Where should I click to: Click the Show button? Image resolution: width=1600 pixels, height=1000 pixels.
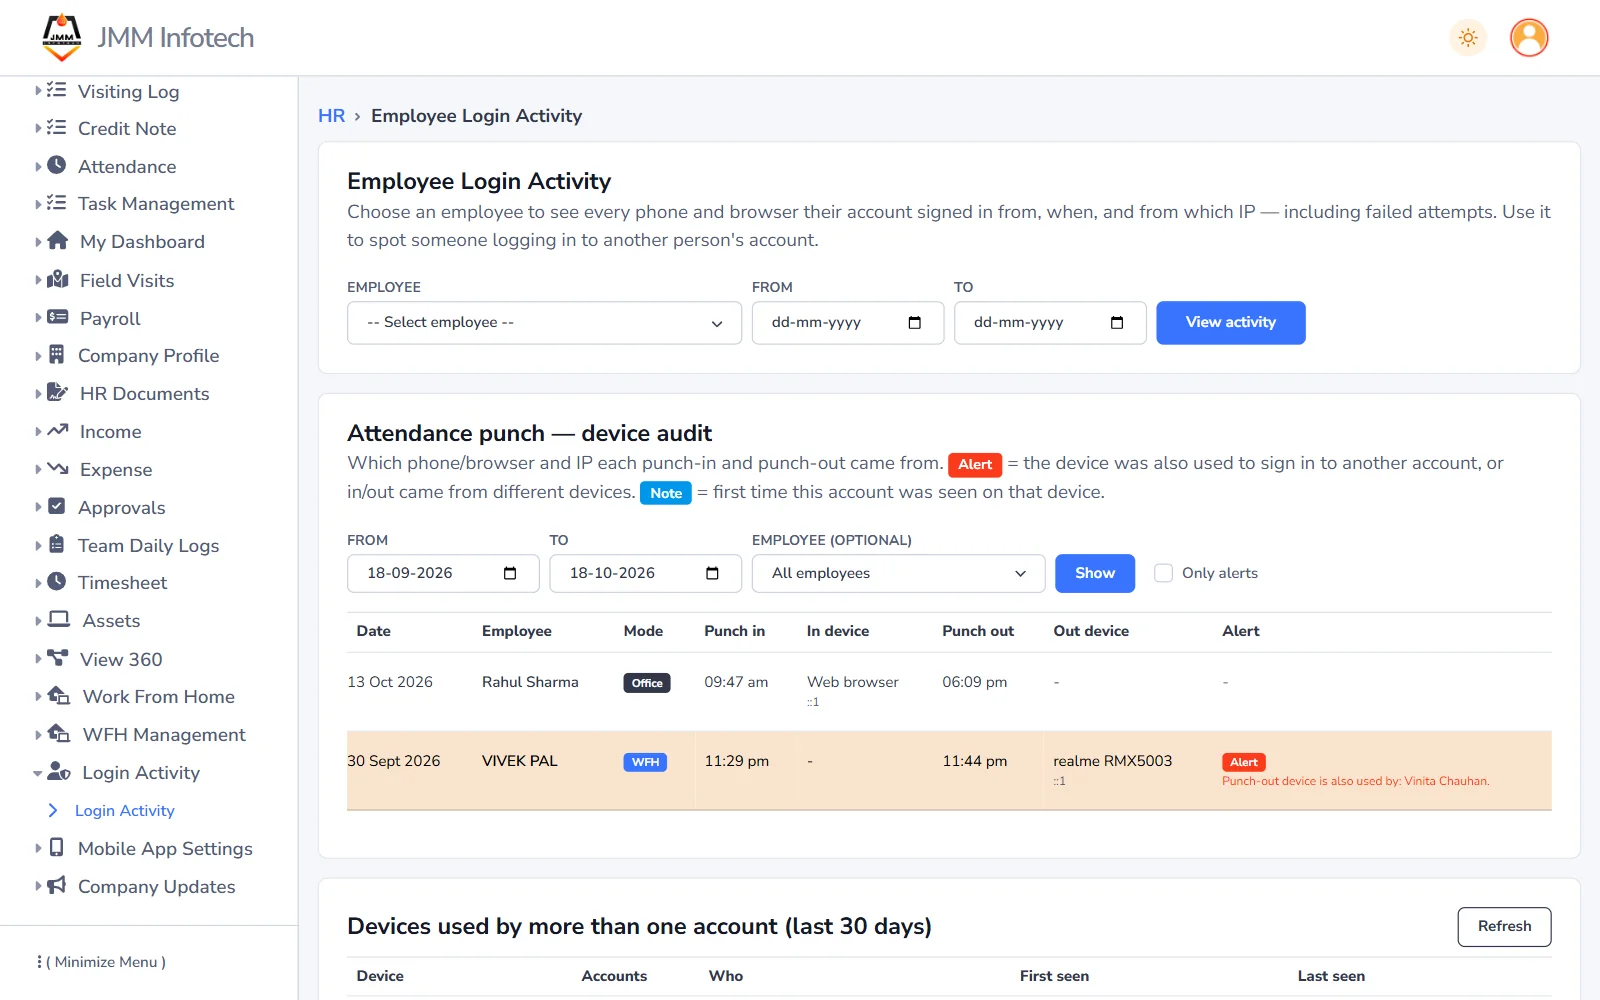(x=1095, y=573)
